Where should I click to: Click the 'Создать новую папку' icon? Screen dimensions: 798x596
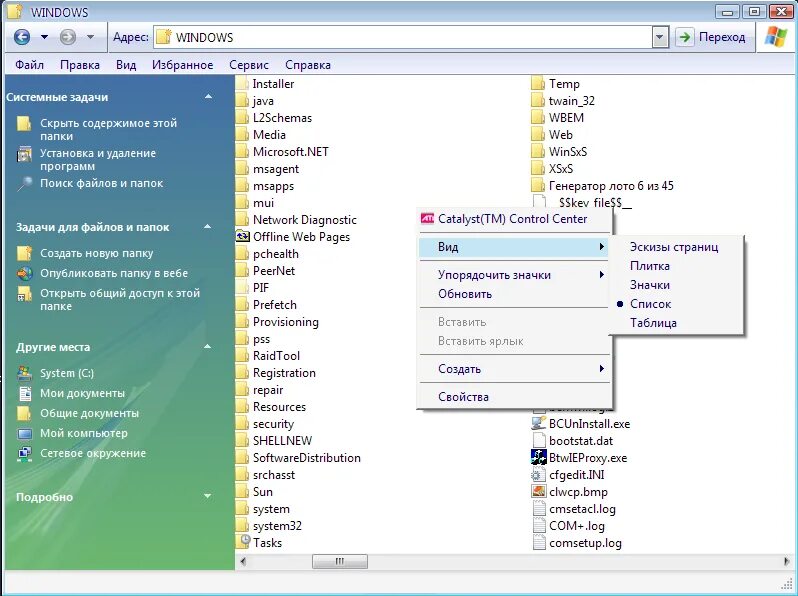[x=24, y=253]
